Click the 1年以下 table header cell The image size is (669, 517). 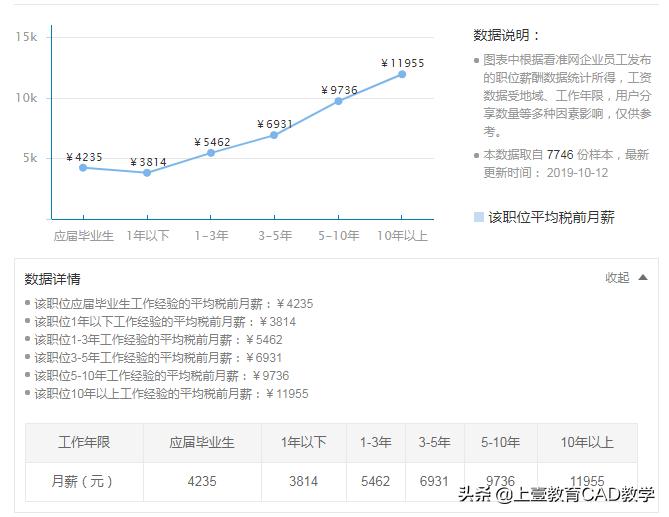(x=304, y=442)
